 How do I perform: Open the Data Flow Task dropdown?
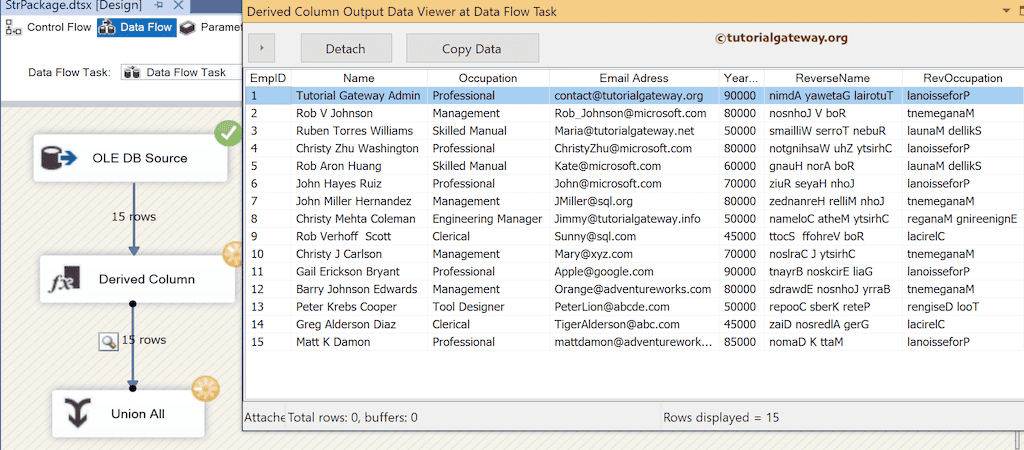point(180,72)
